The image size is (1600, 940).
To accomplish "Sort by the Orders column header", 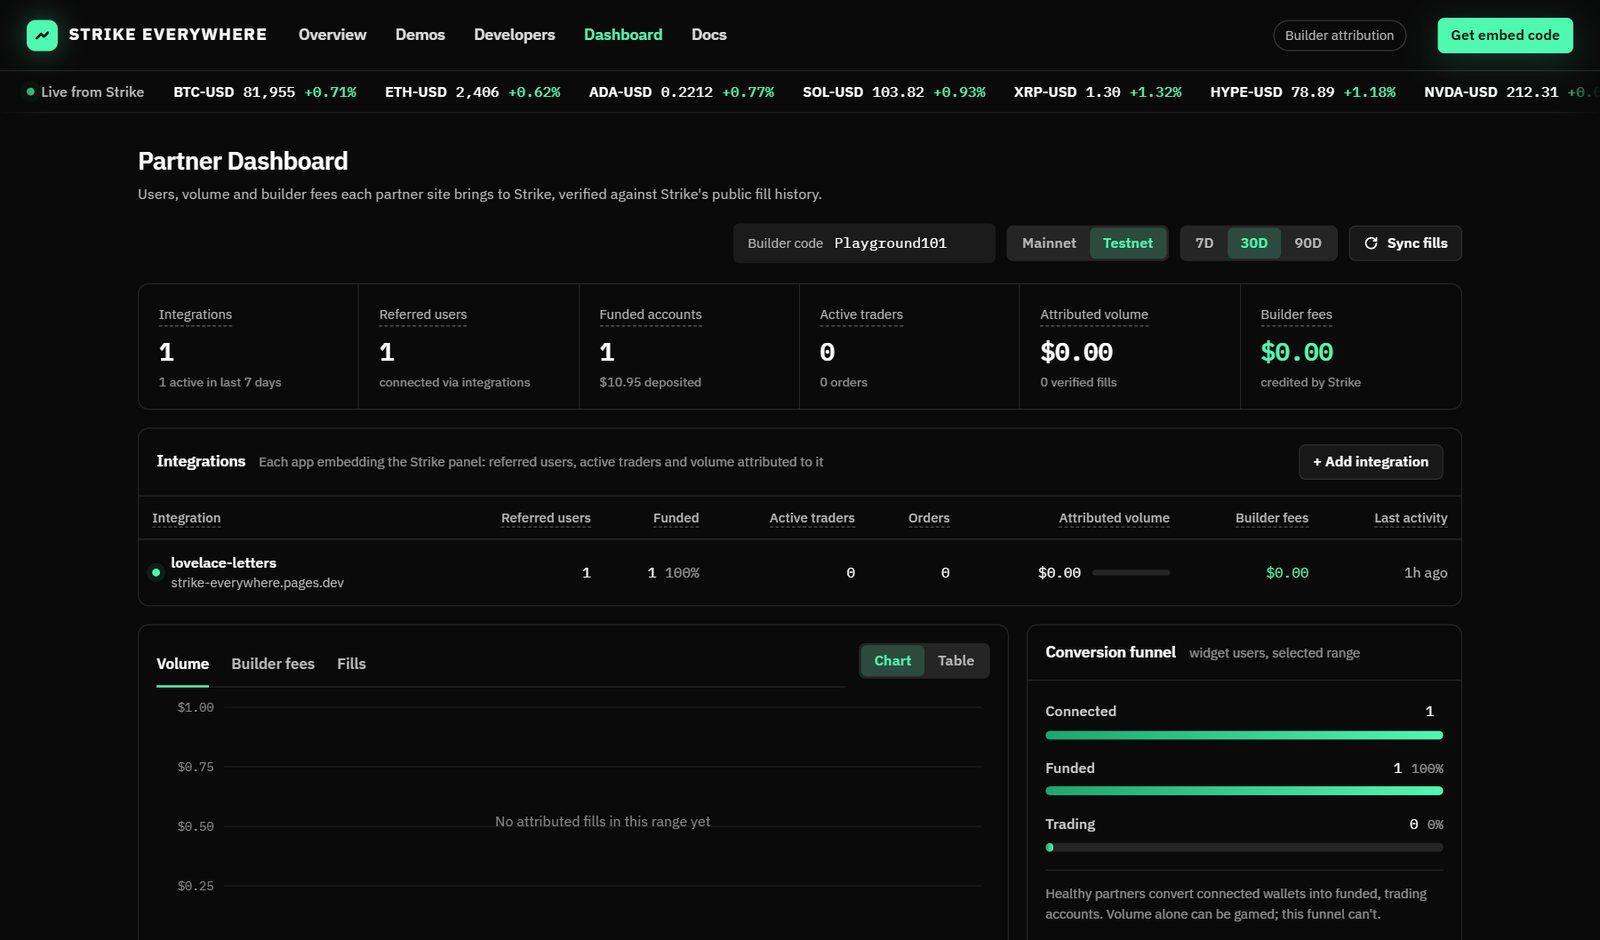I will click(929, 518).
